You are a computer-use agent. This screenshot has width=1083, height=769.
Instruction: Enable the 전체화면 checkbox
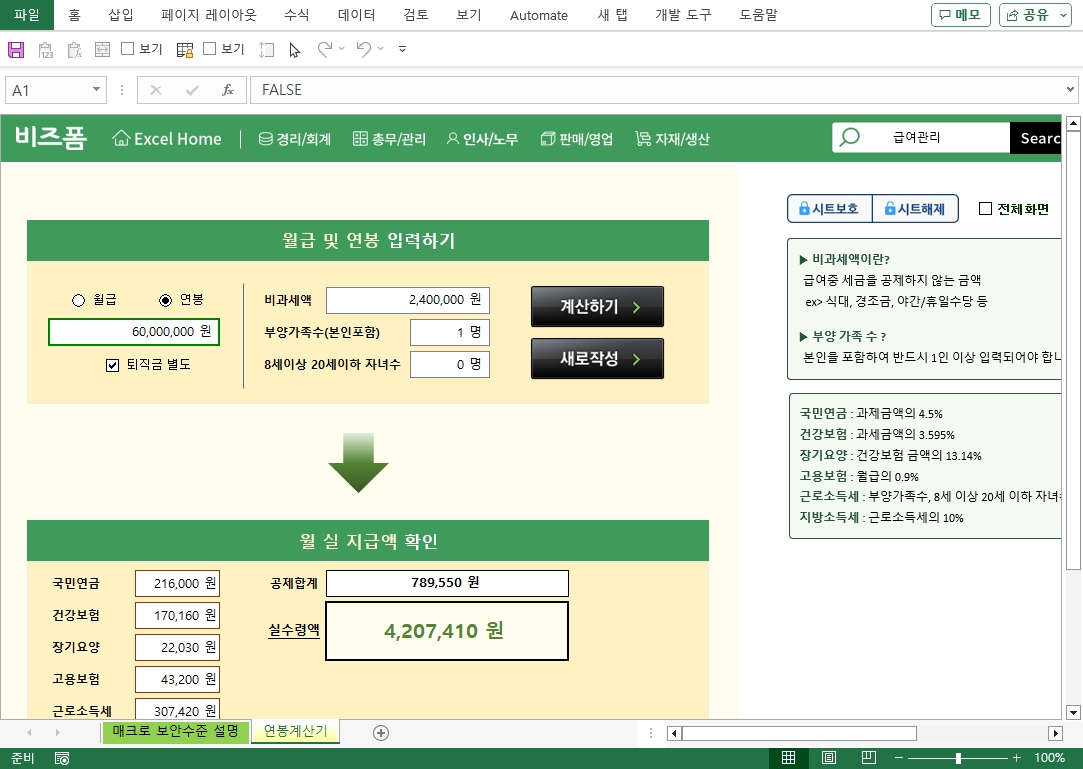click(x=985, y=209)
